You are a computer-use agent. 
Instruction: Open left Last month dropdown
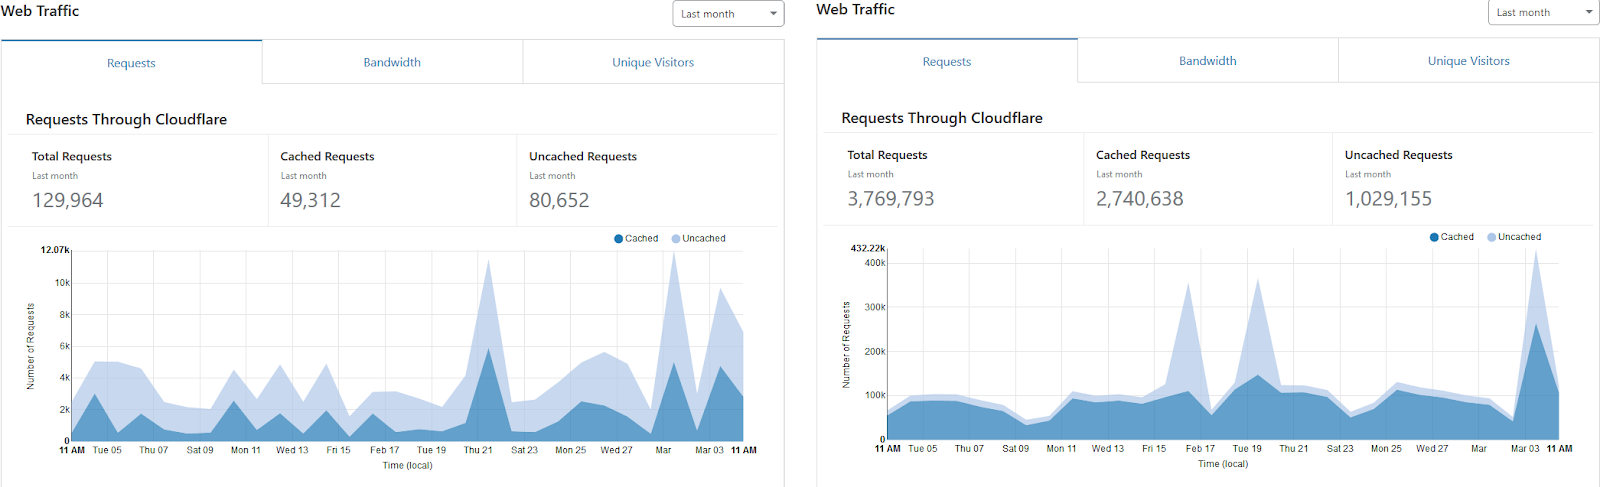coord(728,14)
